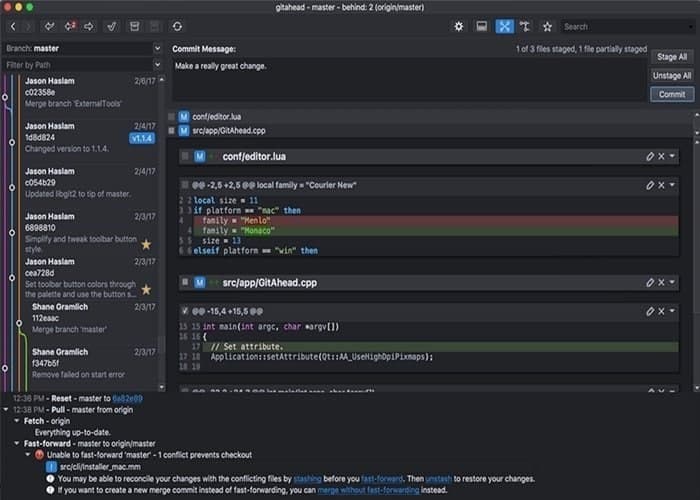Viewport: 700px width, 500px height.
Task: Select the Shane Gramlich 112eaac commit
Action: [x=89, y=318]
